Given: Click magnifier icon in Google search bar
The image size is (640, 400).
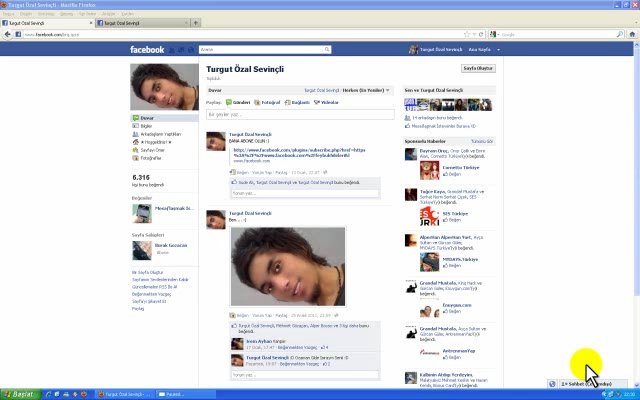Looking at the screenshot, I should (620, 34).
